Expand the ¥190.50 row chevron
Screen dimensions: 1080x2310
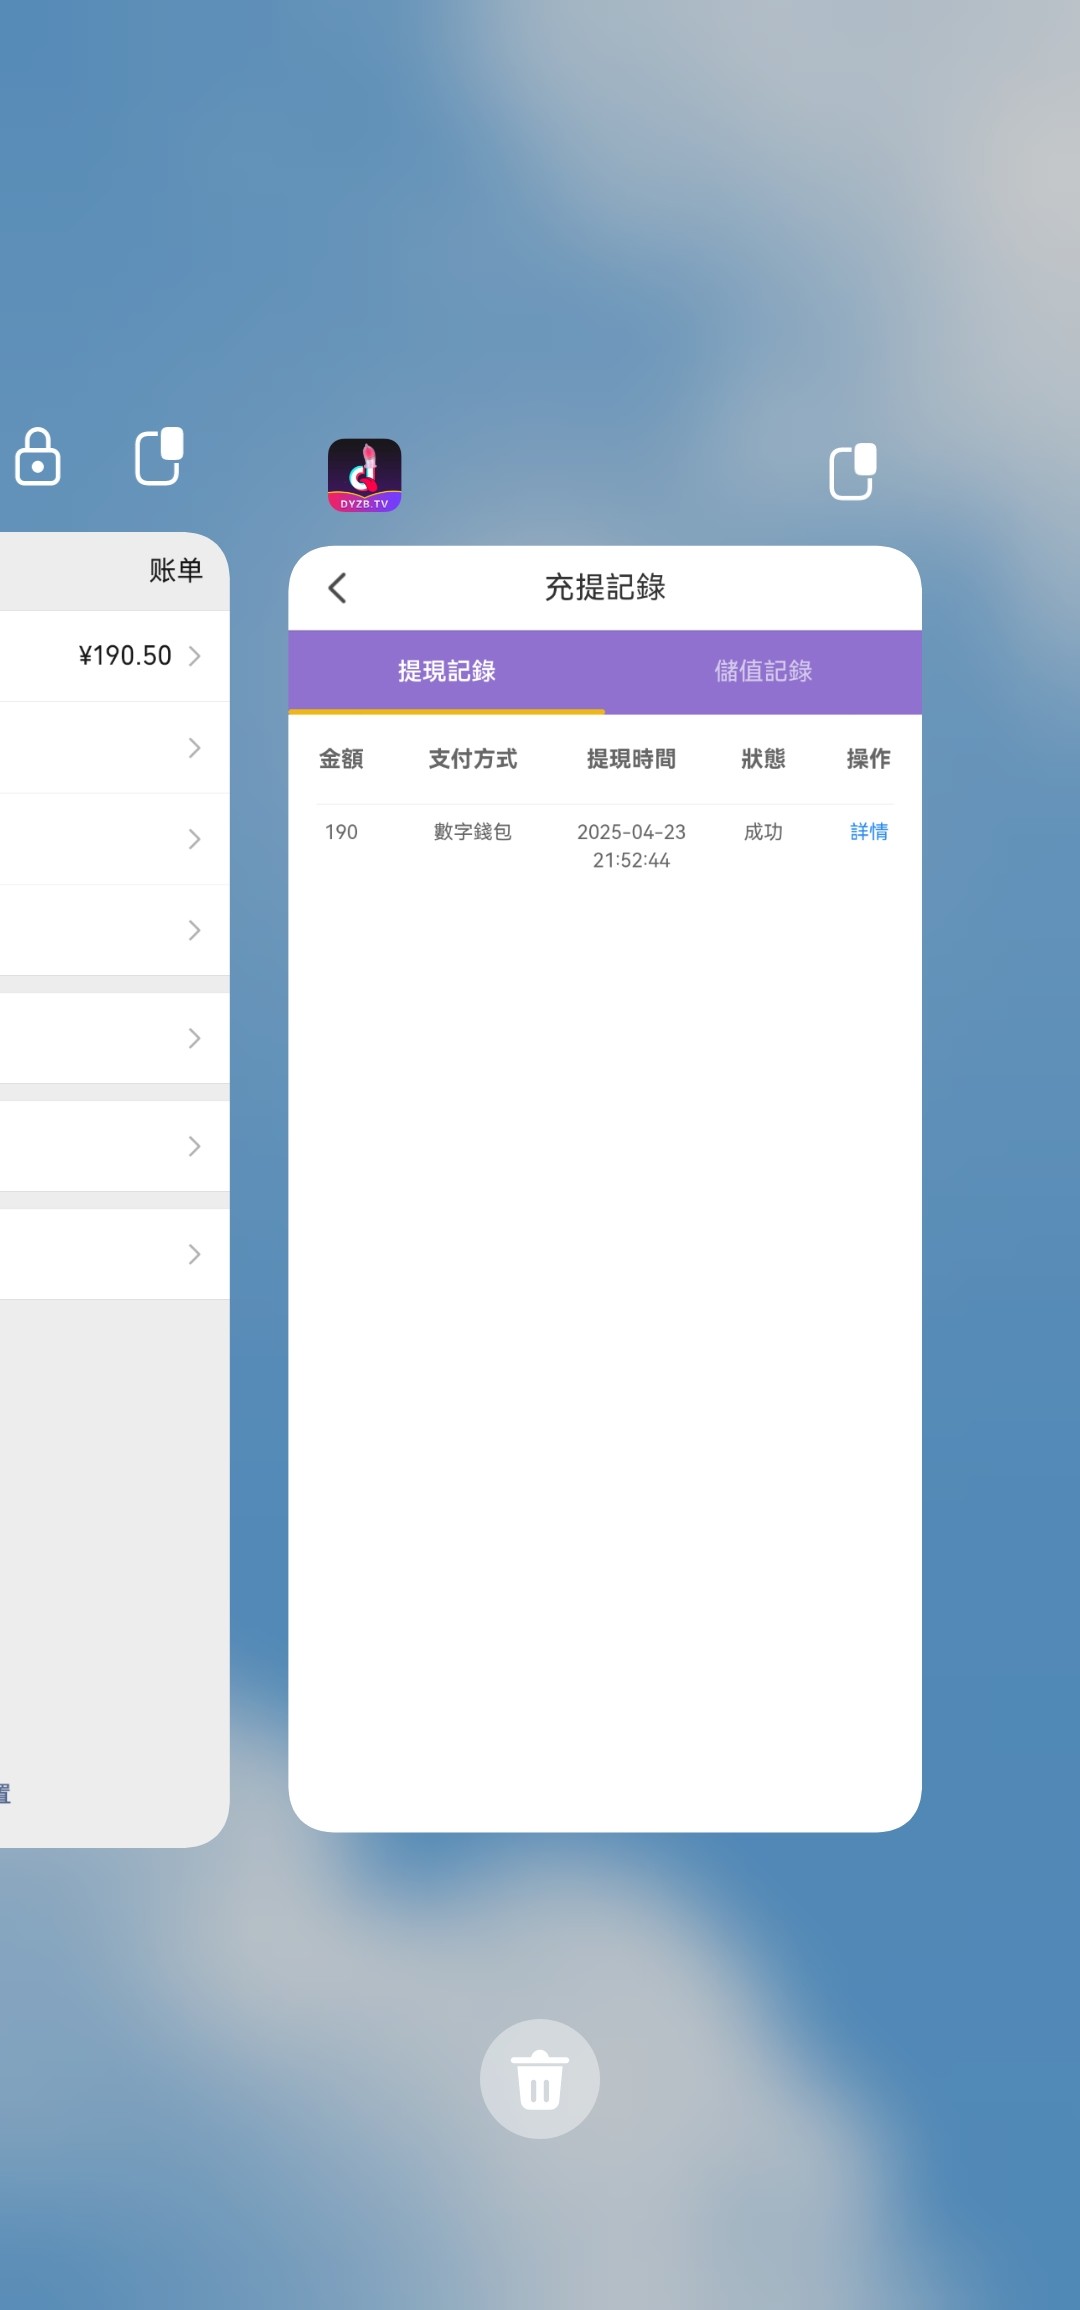195,656
